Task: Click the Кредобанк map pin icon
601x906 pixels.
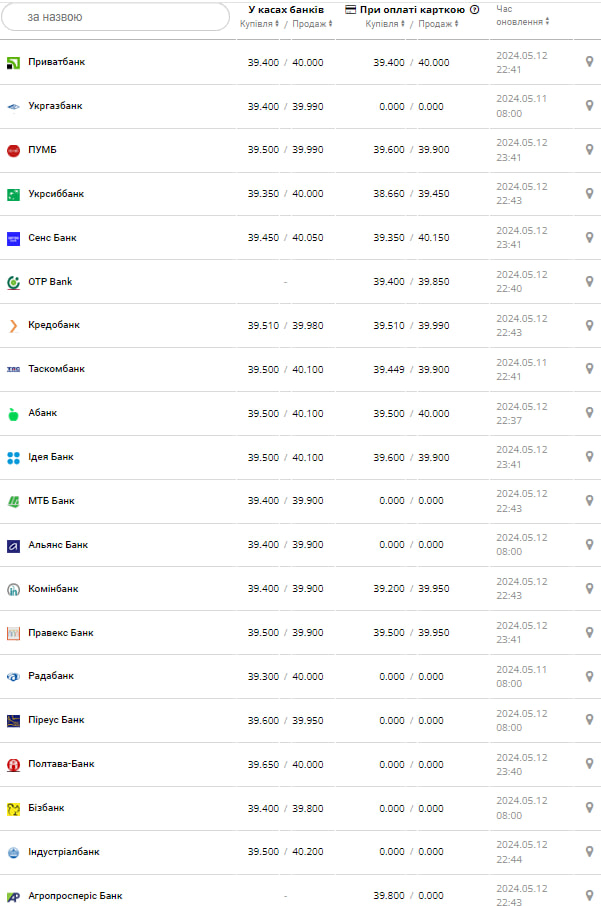Action: tap(589, 325)
